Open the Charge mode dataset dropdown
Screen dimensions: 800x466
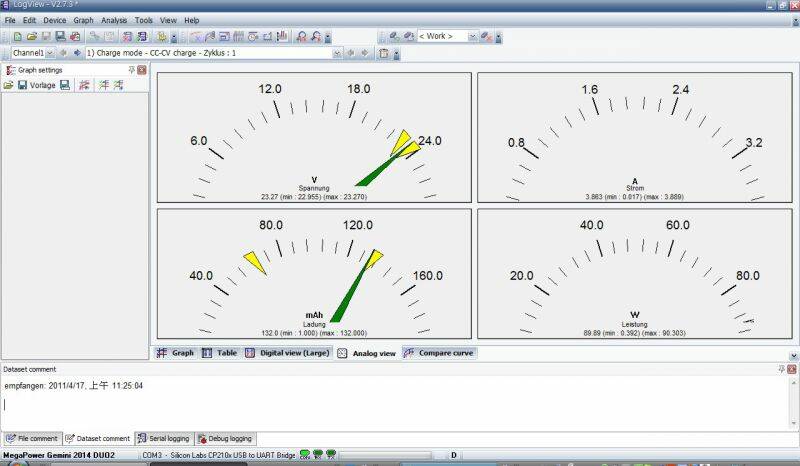(x=337, y=53)
